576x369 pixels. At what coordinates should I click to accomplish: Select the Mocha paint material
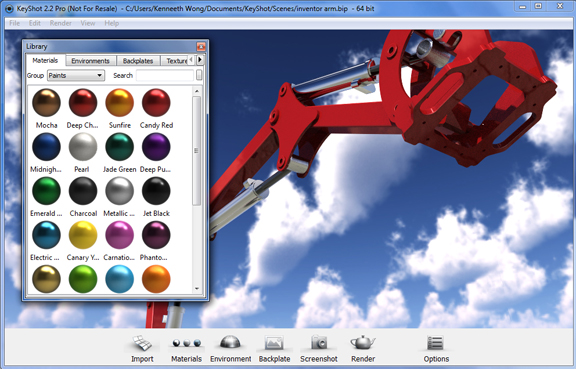(x=46, y=103)
